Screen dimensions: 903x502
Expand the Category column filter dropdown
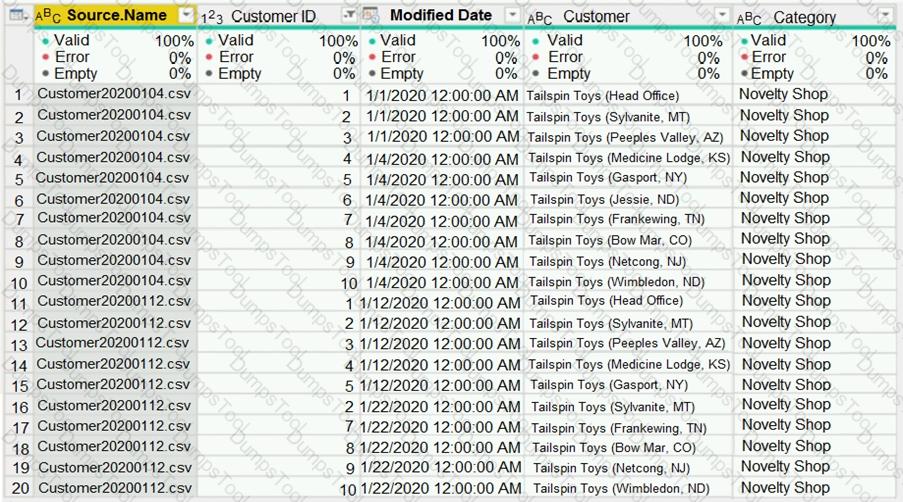(884, 17)
